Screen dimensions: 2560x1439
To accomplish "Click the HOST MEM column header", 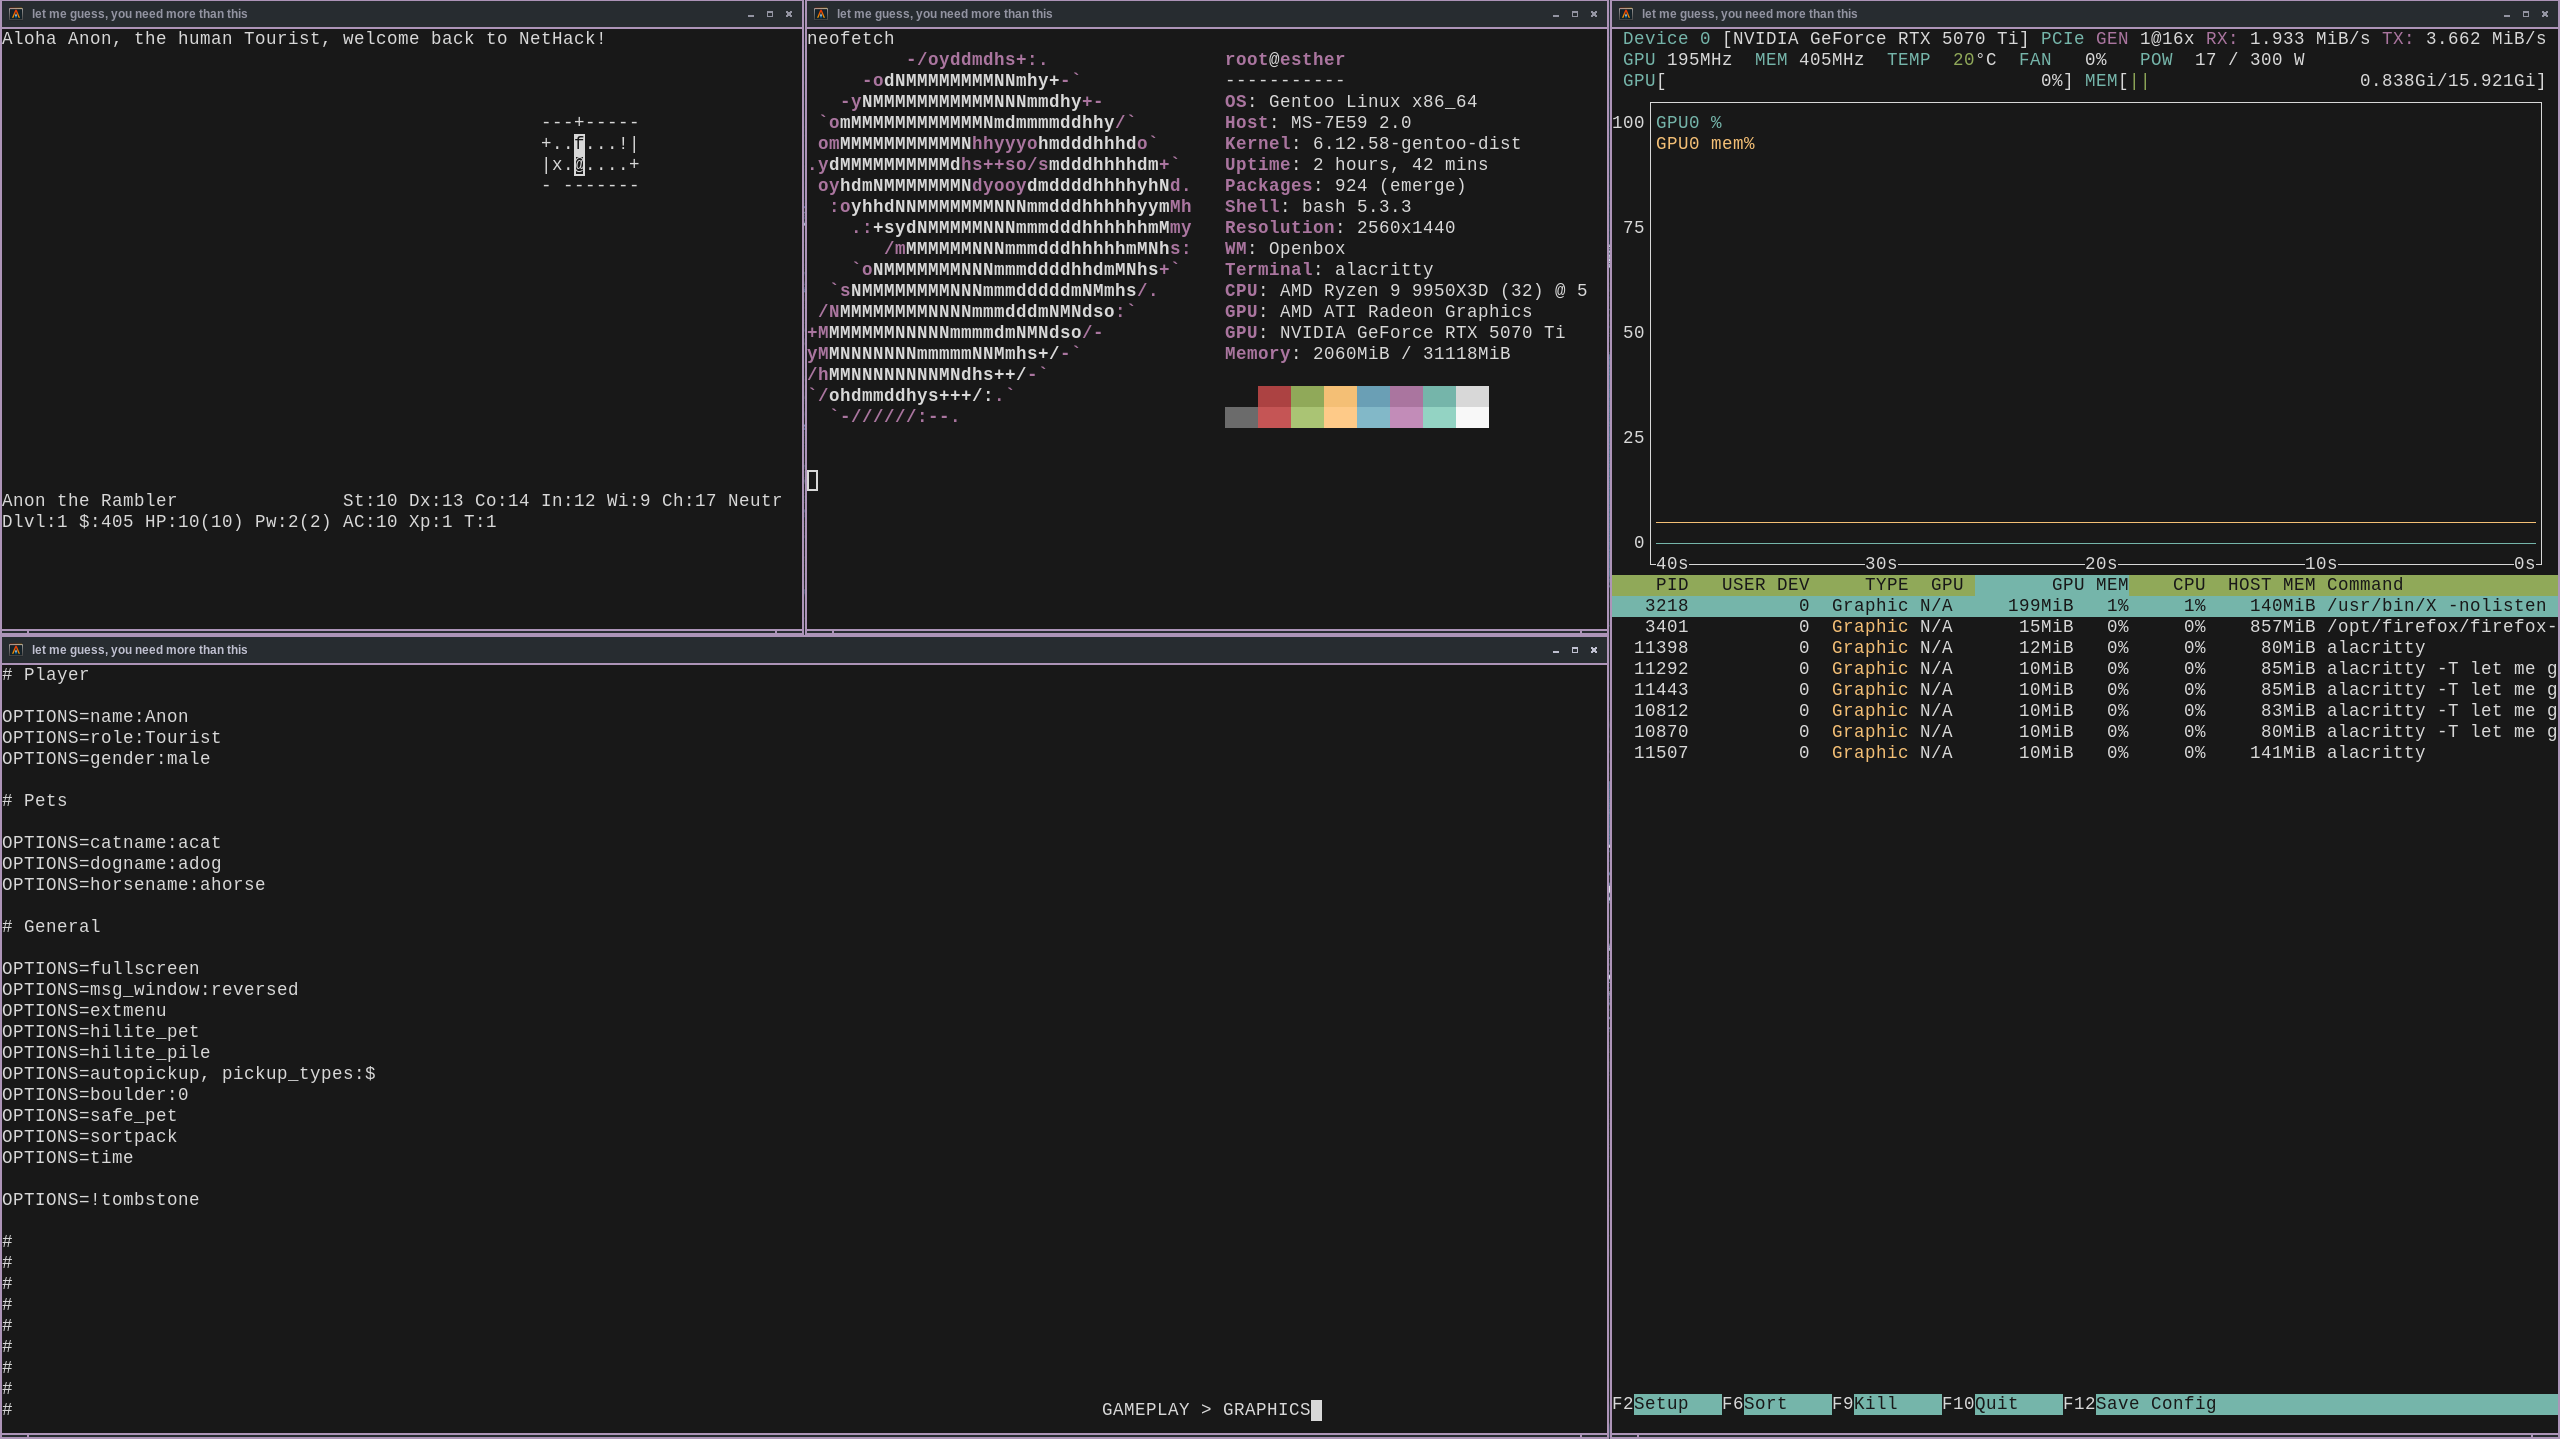I will (2270, 585).
